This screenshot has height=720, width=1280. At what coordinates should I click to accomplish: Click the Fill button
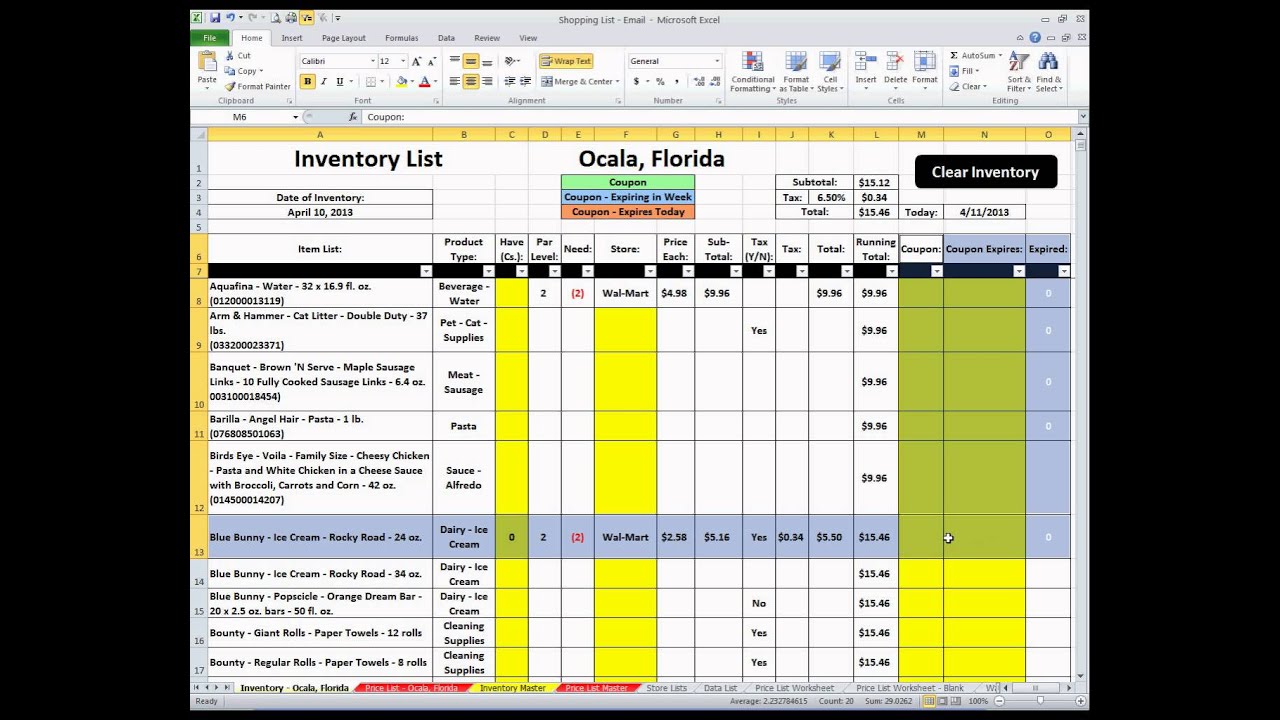966,71
